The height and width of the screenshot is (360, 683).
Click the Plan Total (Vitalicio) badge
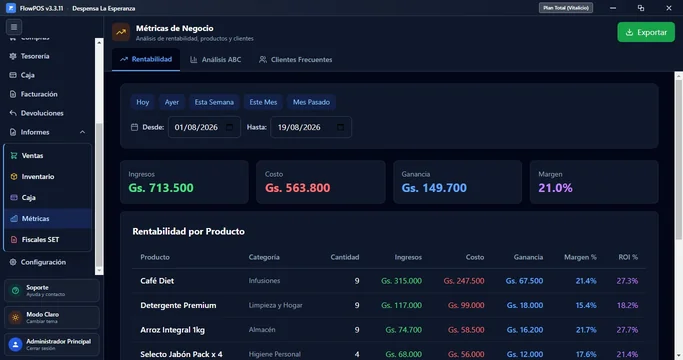pyautogui.click(x=565, y=8)
